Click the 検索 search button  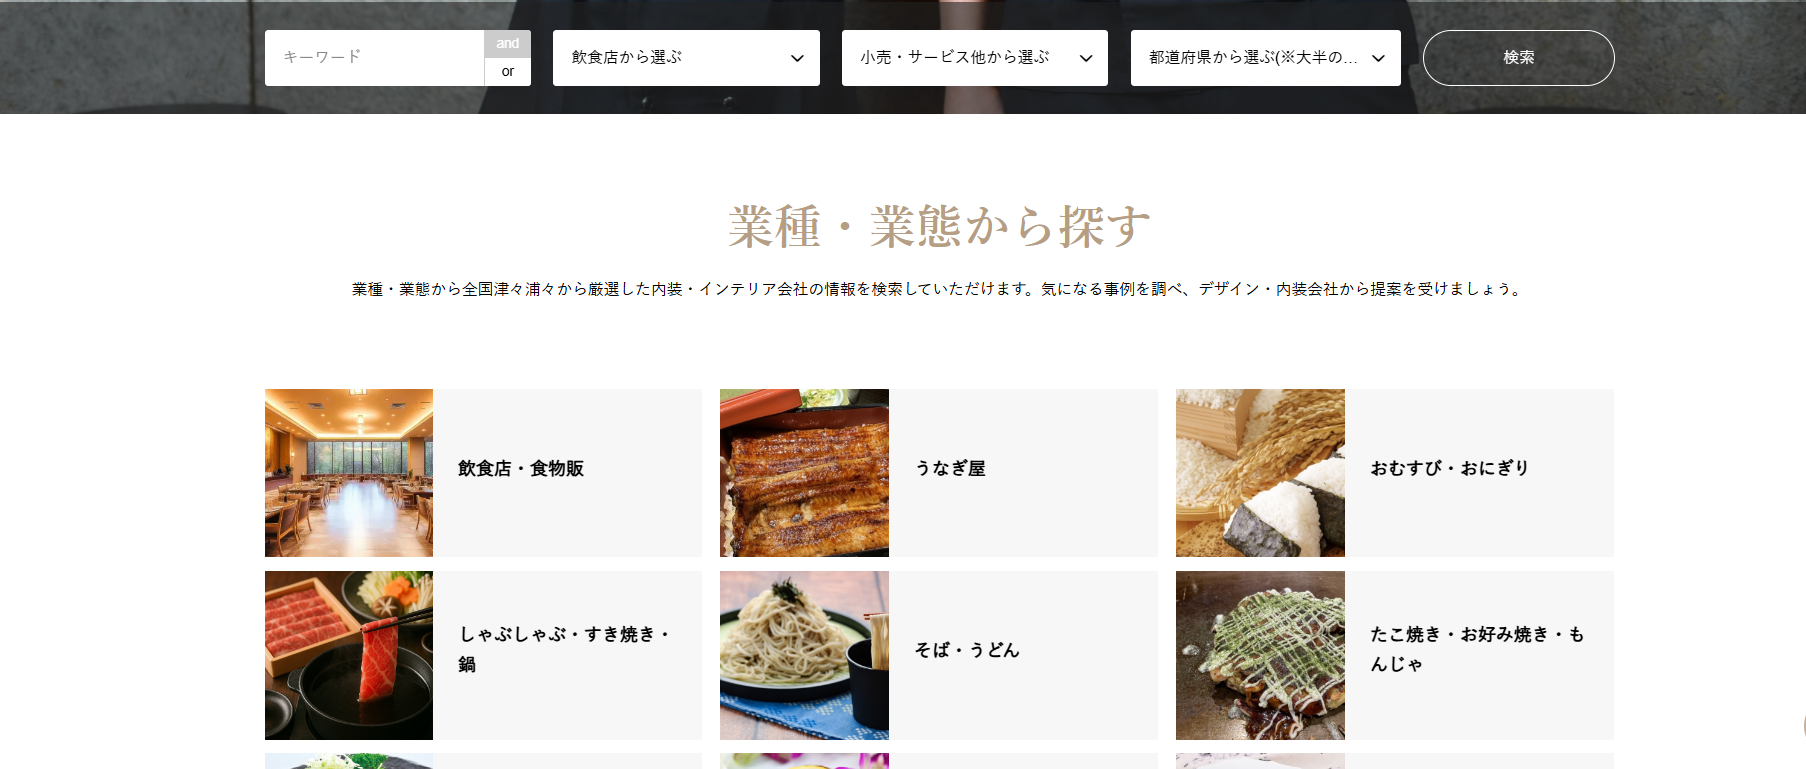[x=1518, y=58]
